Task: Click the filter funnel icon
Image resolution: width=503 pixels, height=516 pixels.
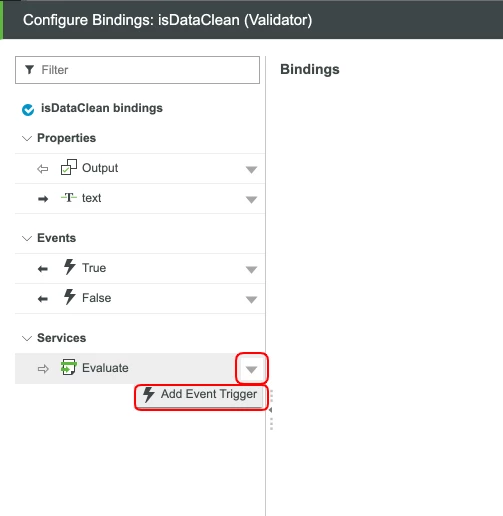Action: (30, 70)
